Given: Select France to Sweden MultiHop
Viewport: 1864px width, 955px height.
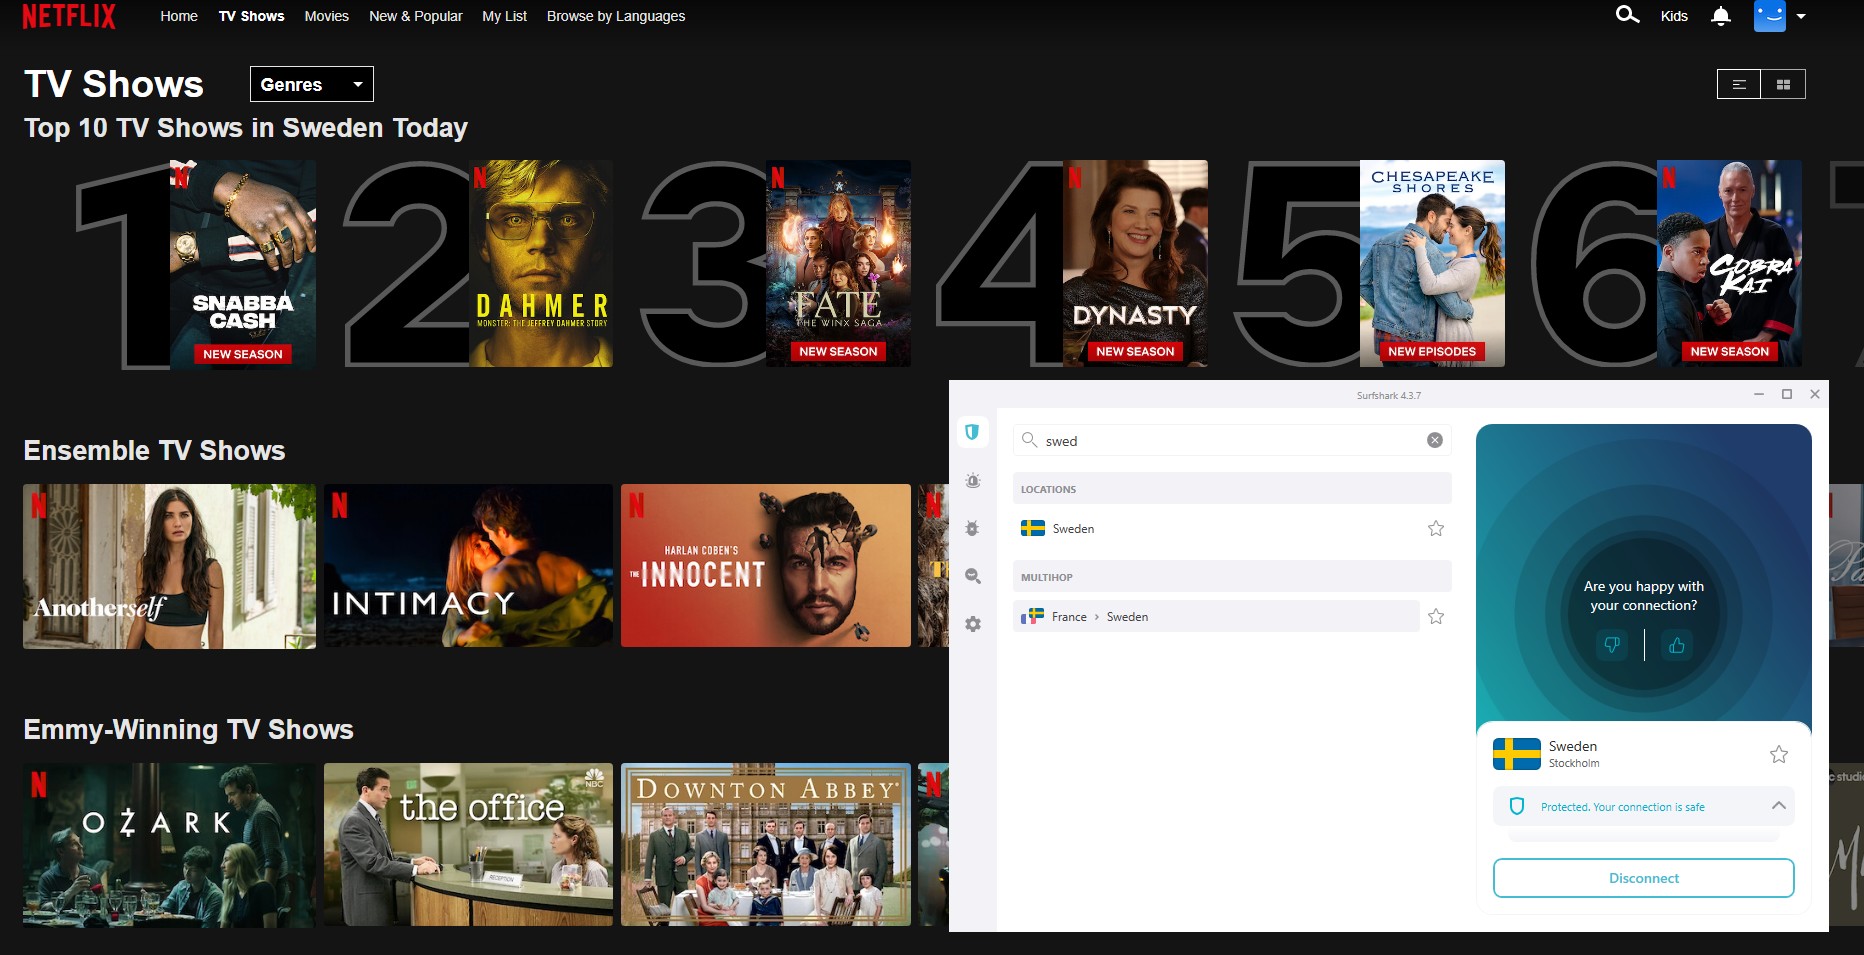Looking at the screenshot, I should pyautogui.click(x=1216, y=616).
